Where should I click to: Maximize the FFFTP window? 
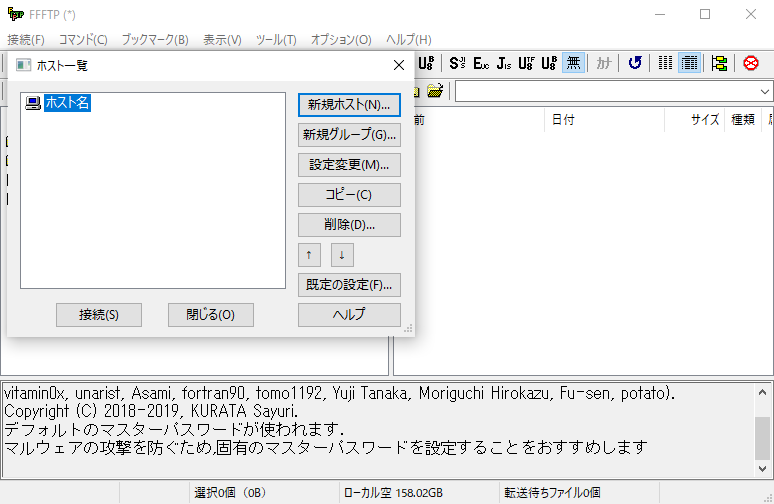705,14
